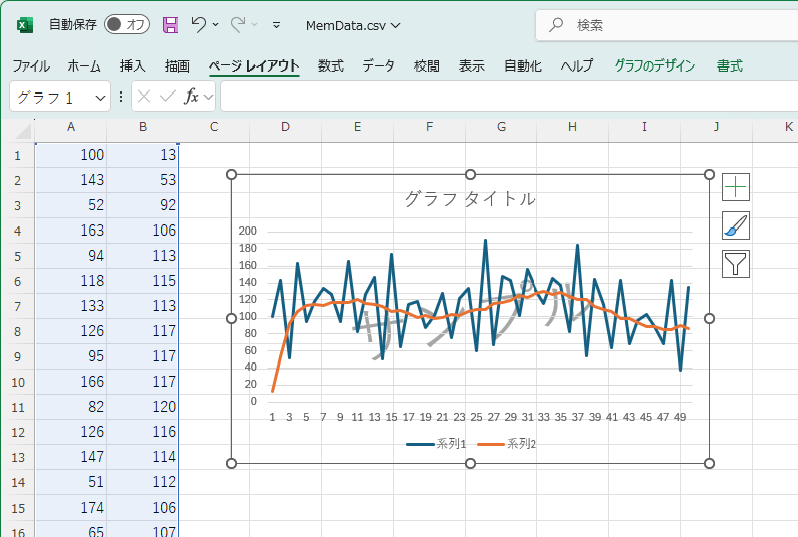Select the グラフ タイトル chart title
The height and width of the screenshot is (537, 798).
[x=470, y=199]
